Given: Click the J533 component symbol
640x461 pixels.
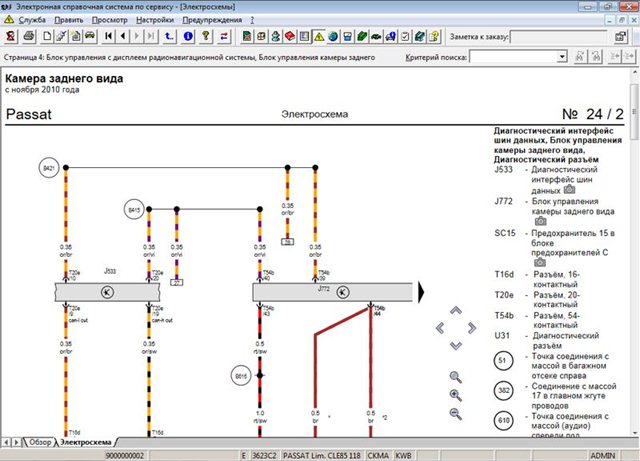Looking at the screenshot, I should coord(107,292).
